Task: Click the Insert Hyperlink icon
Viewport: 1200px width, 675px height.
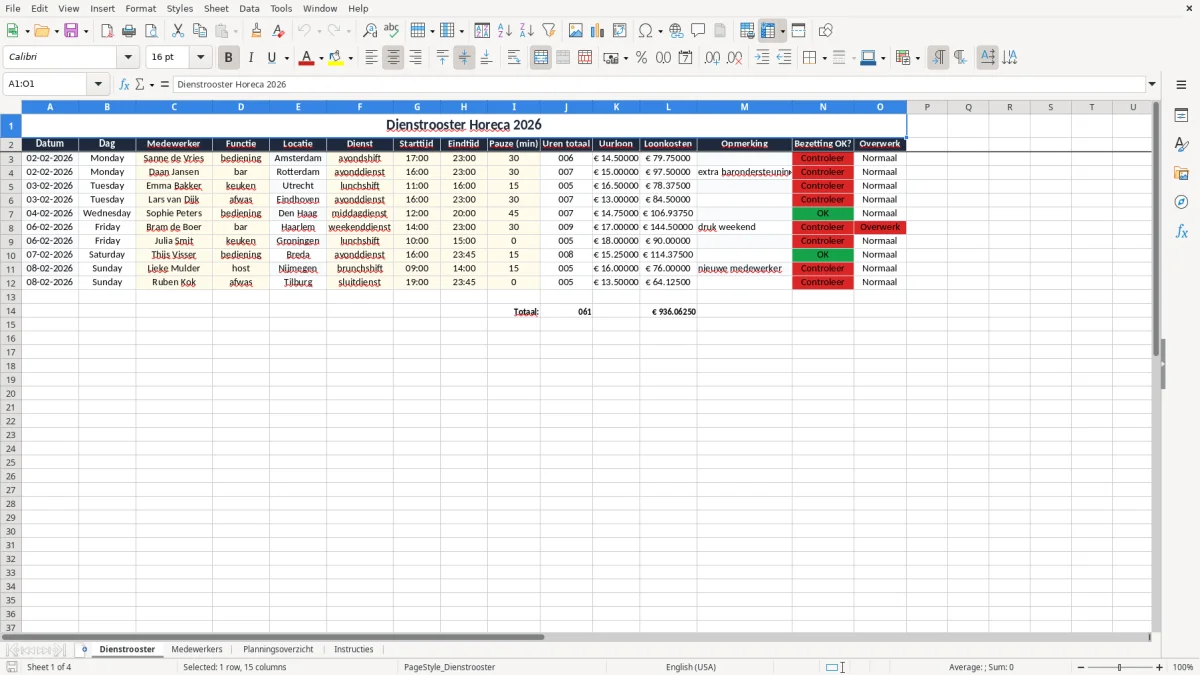Action: 677,31
